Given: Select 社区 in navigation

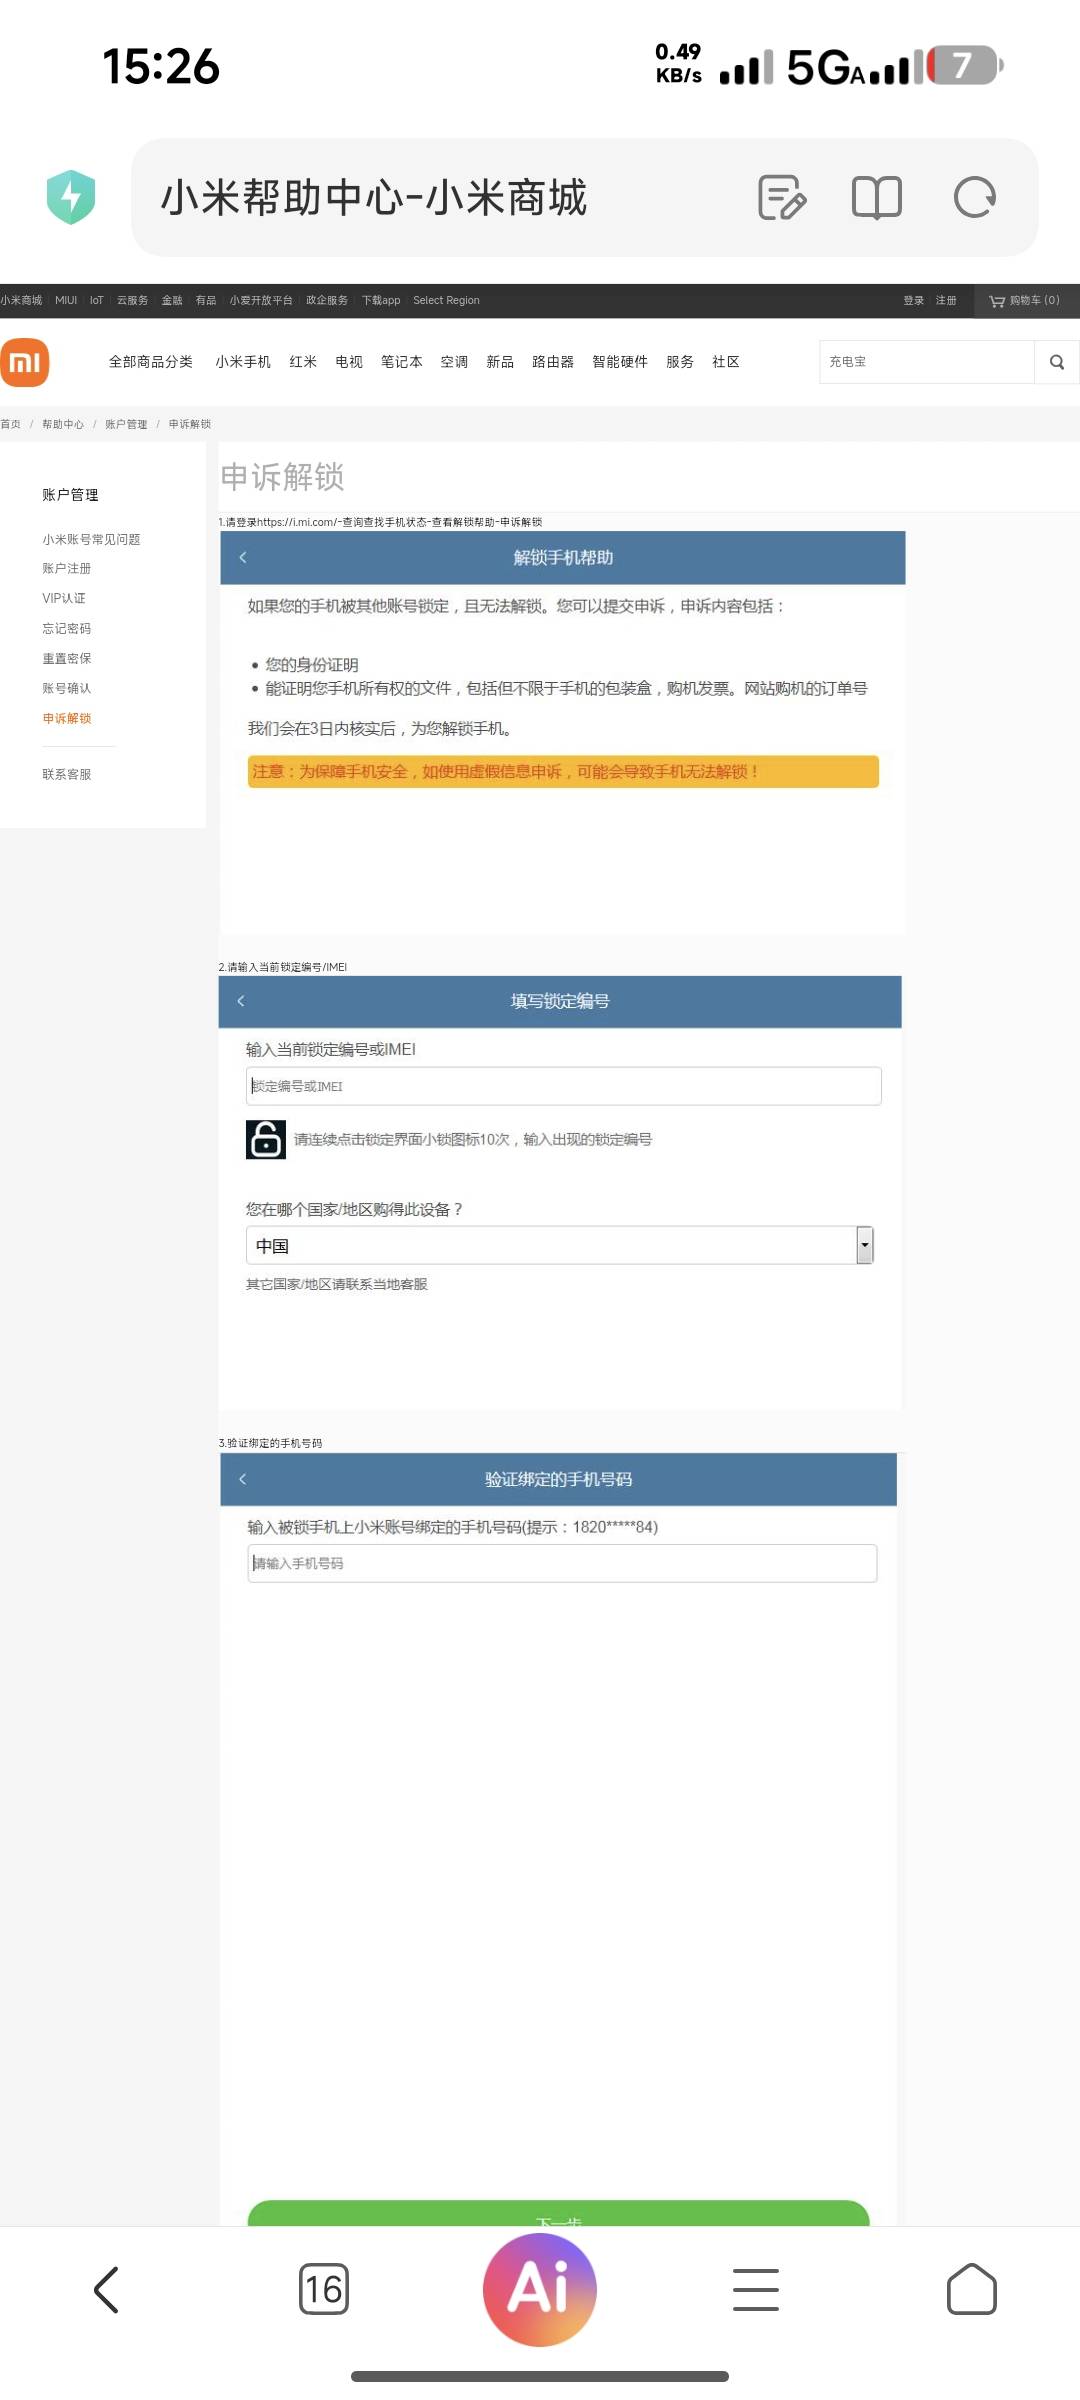Looking at the screenshot, I should coord(726,362).
